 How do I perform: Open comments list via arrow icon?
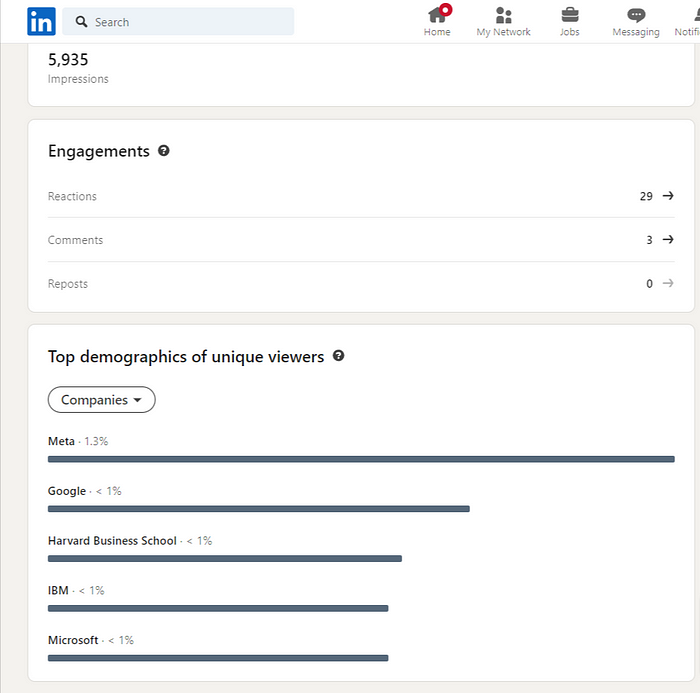668,239
